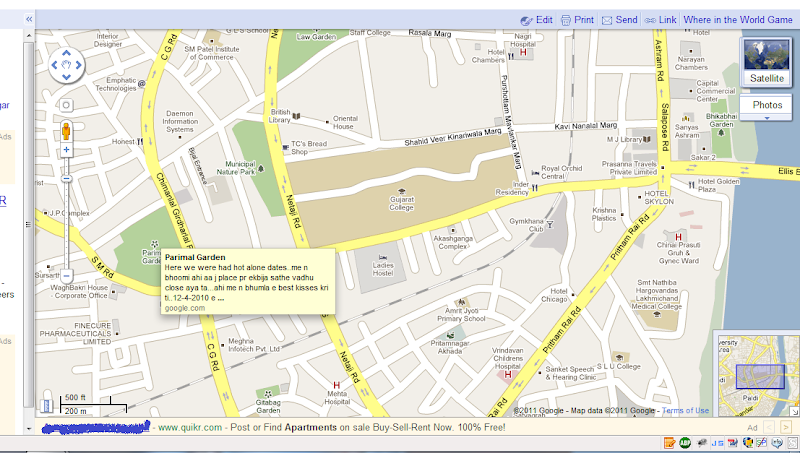Toggle the S/P crossed-out status bar icon
The width and height of the screenshot is (800, 453).
coord(762,443)
